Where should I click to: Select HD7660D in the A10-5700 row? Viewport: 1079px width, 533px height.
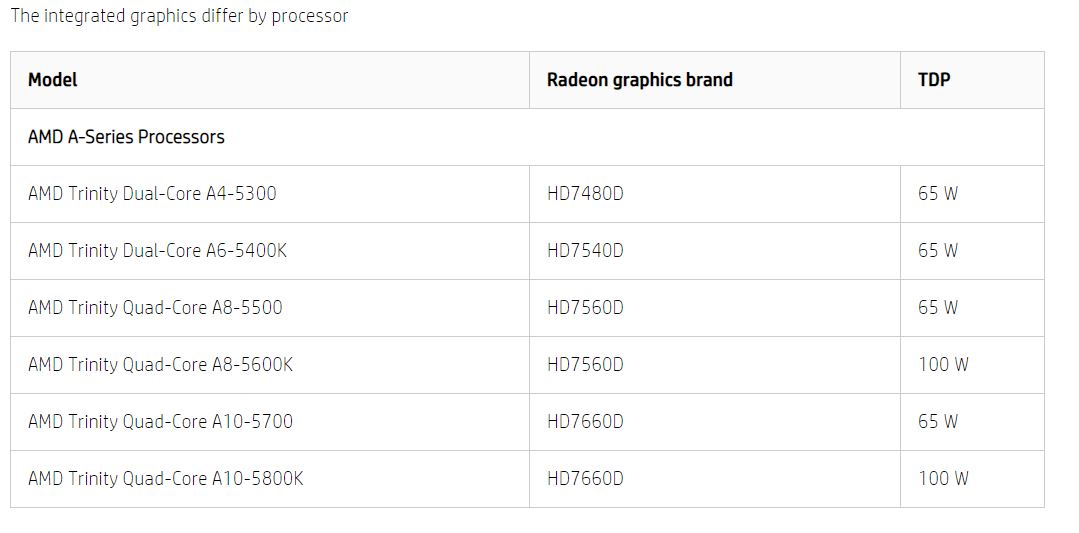[585, 422]
